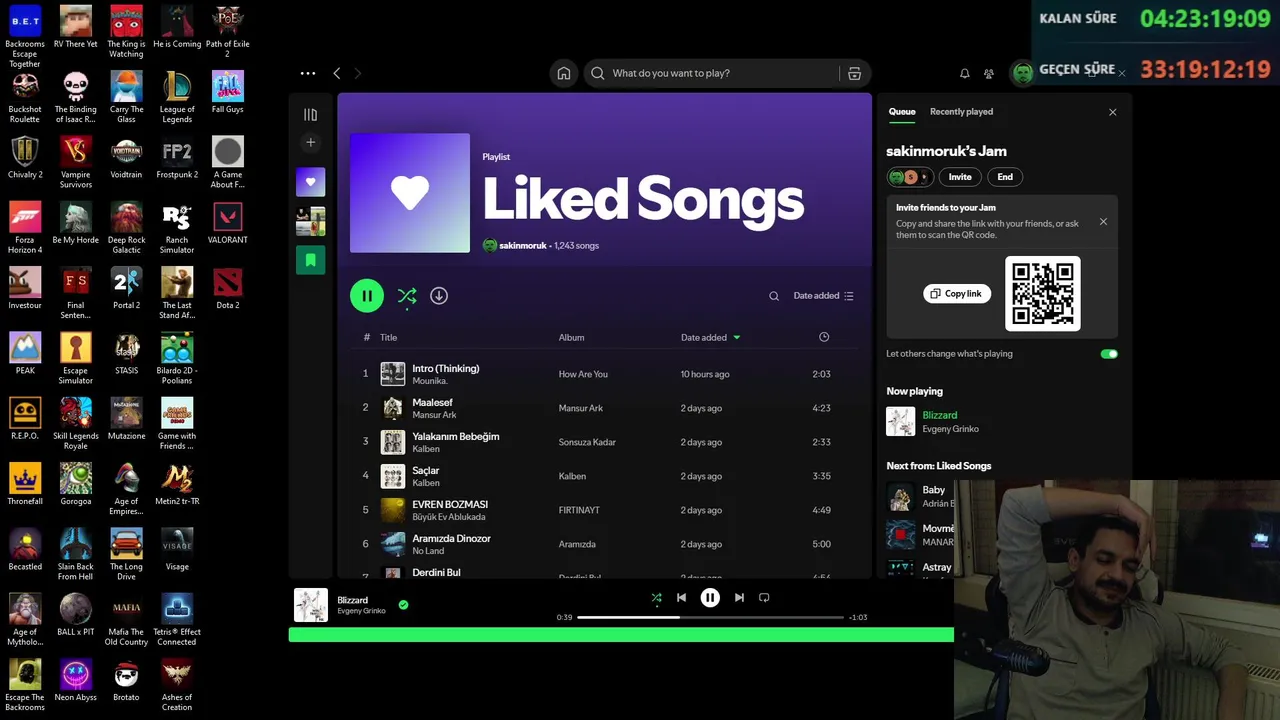Select Liked Songs heart in sidebar
This screenshot has width=1280, height=720.
(x=310, y=182)
